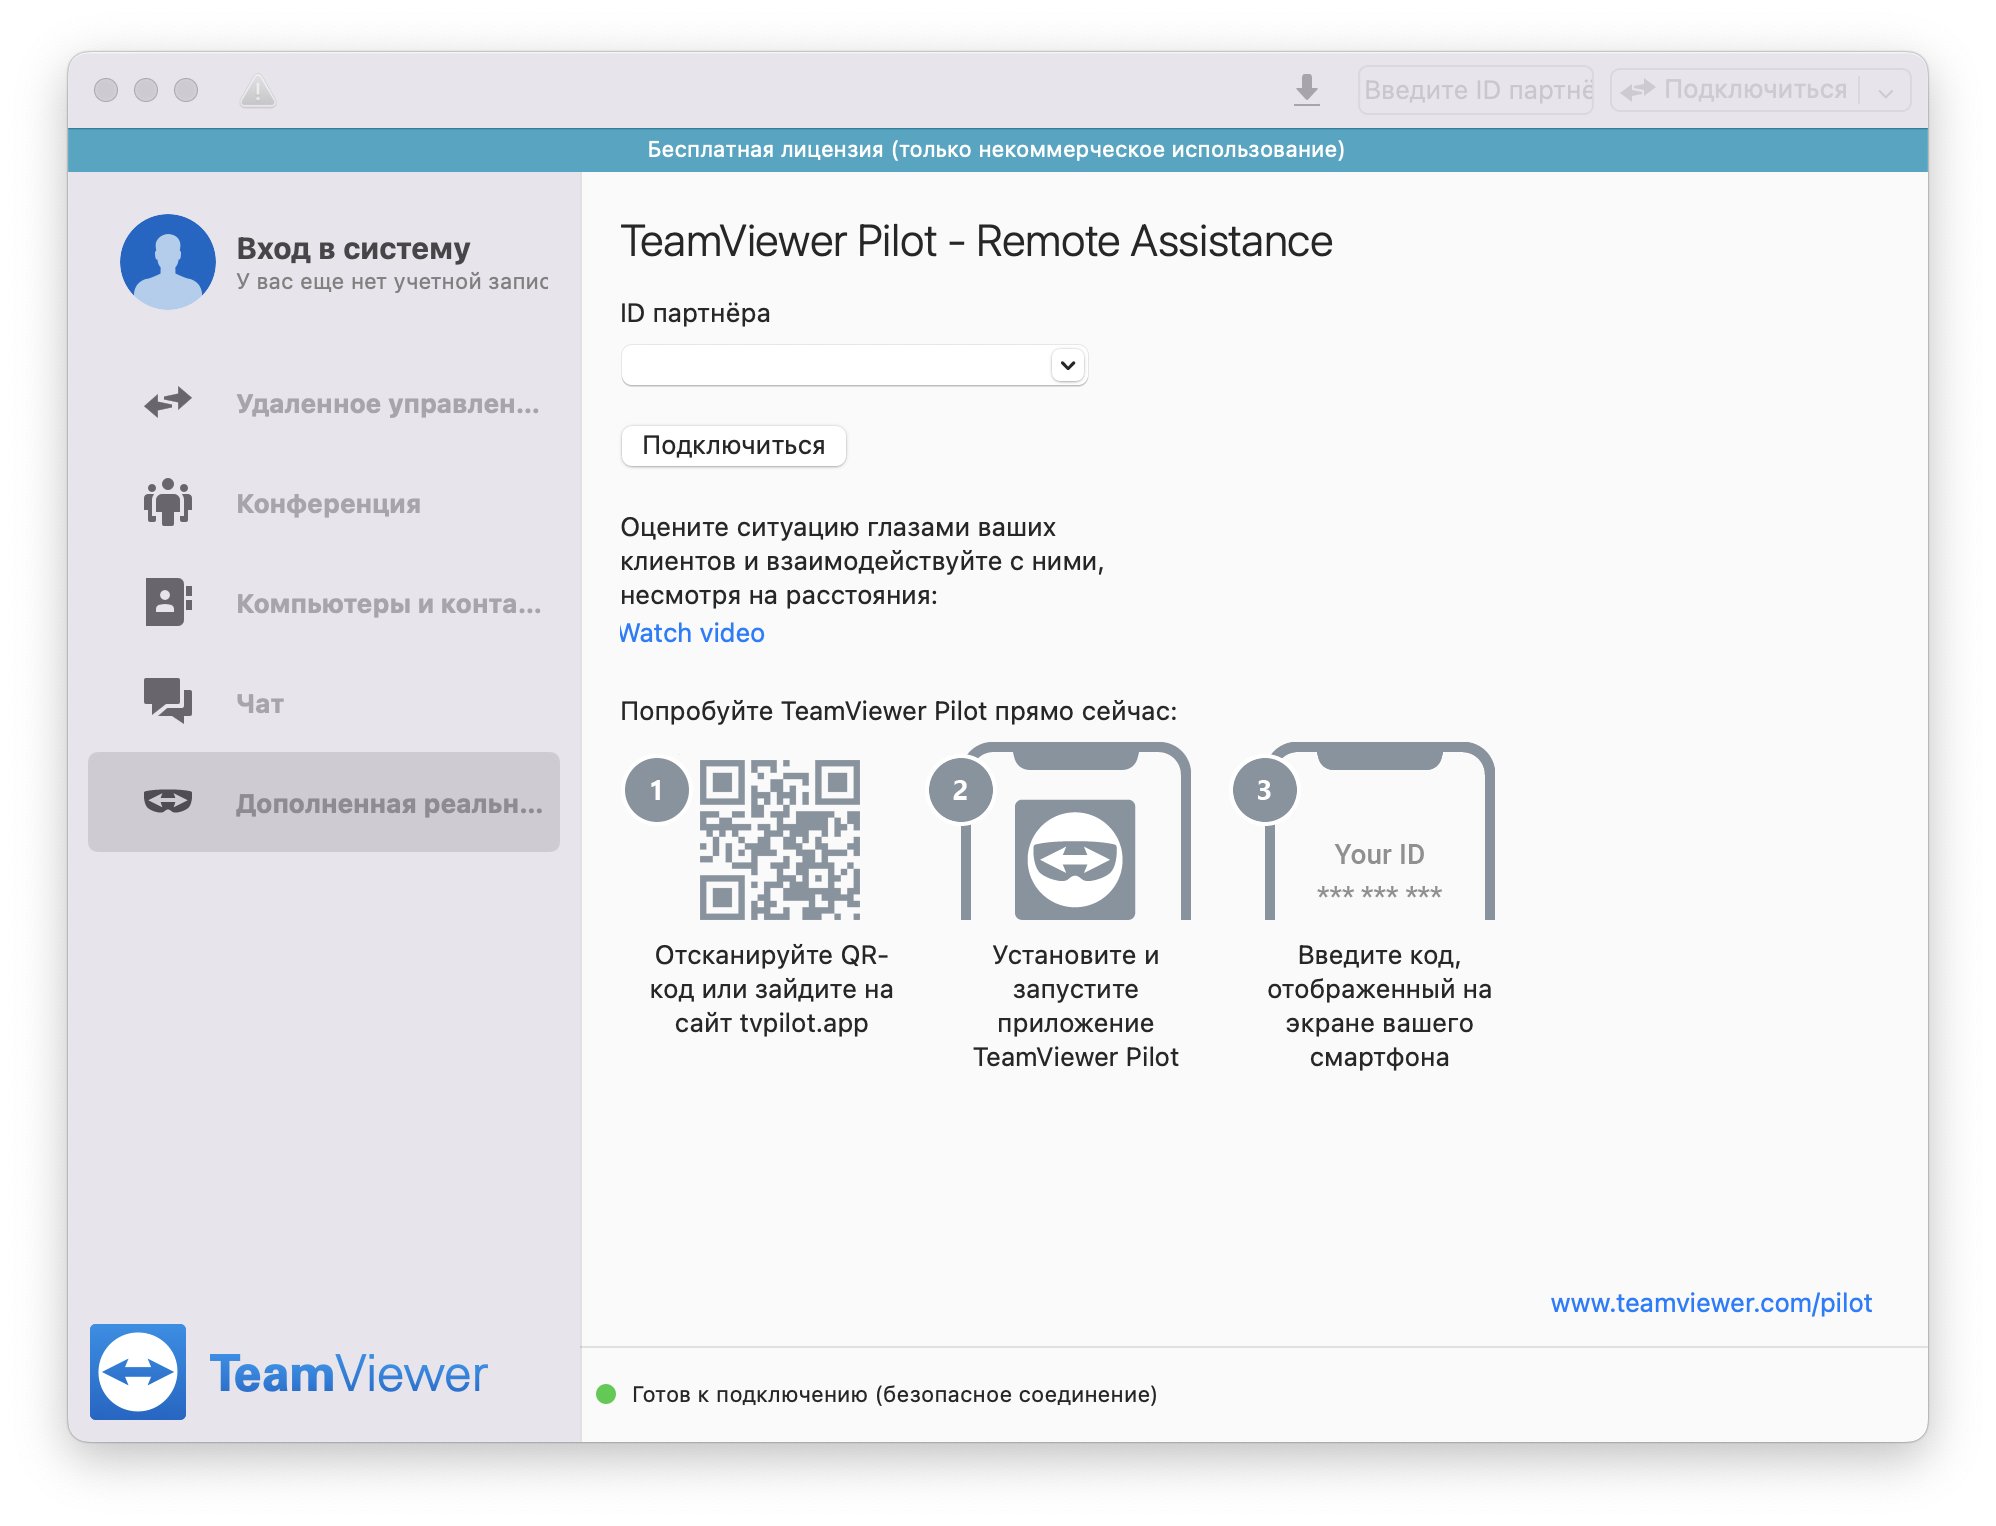This screenshot has width=1996, height=1526.
Task: Click the Your ID phone illustration
Action: click(x=1379, y=832)
